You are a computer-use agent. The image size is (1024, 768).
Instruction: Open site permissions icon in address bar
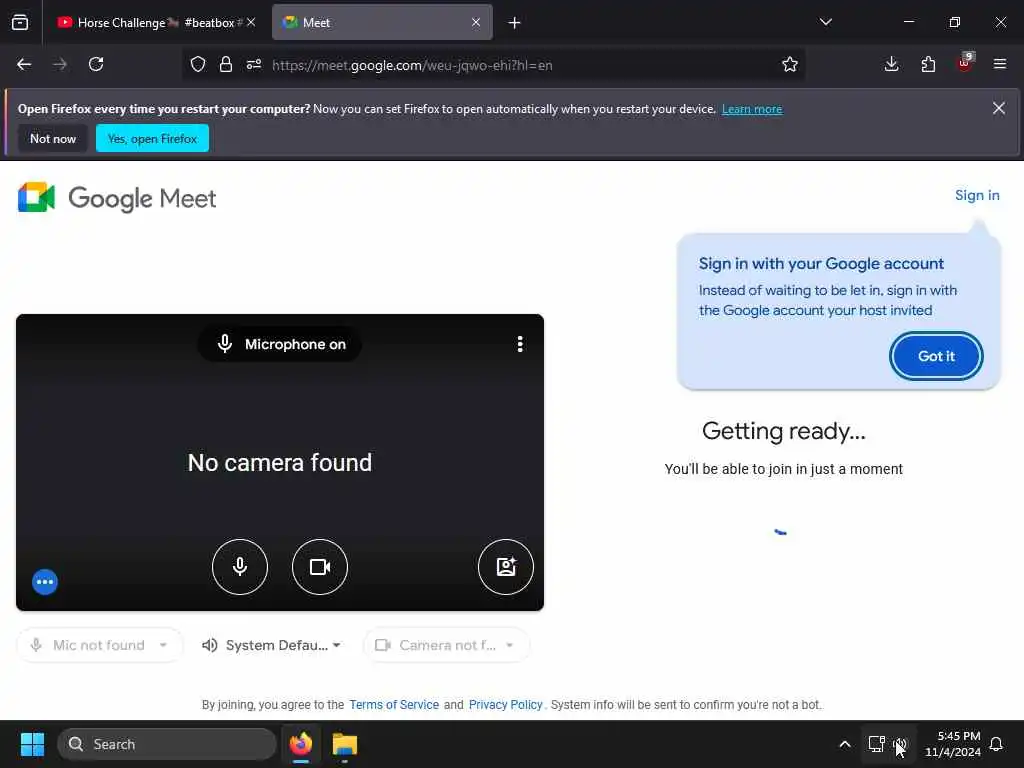[254, 64]
